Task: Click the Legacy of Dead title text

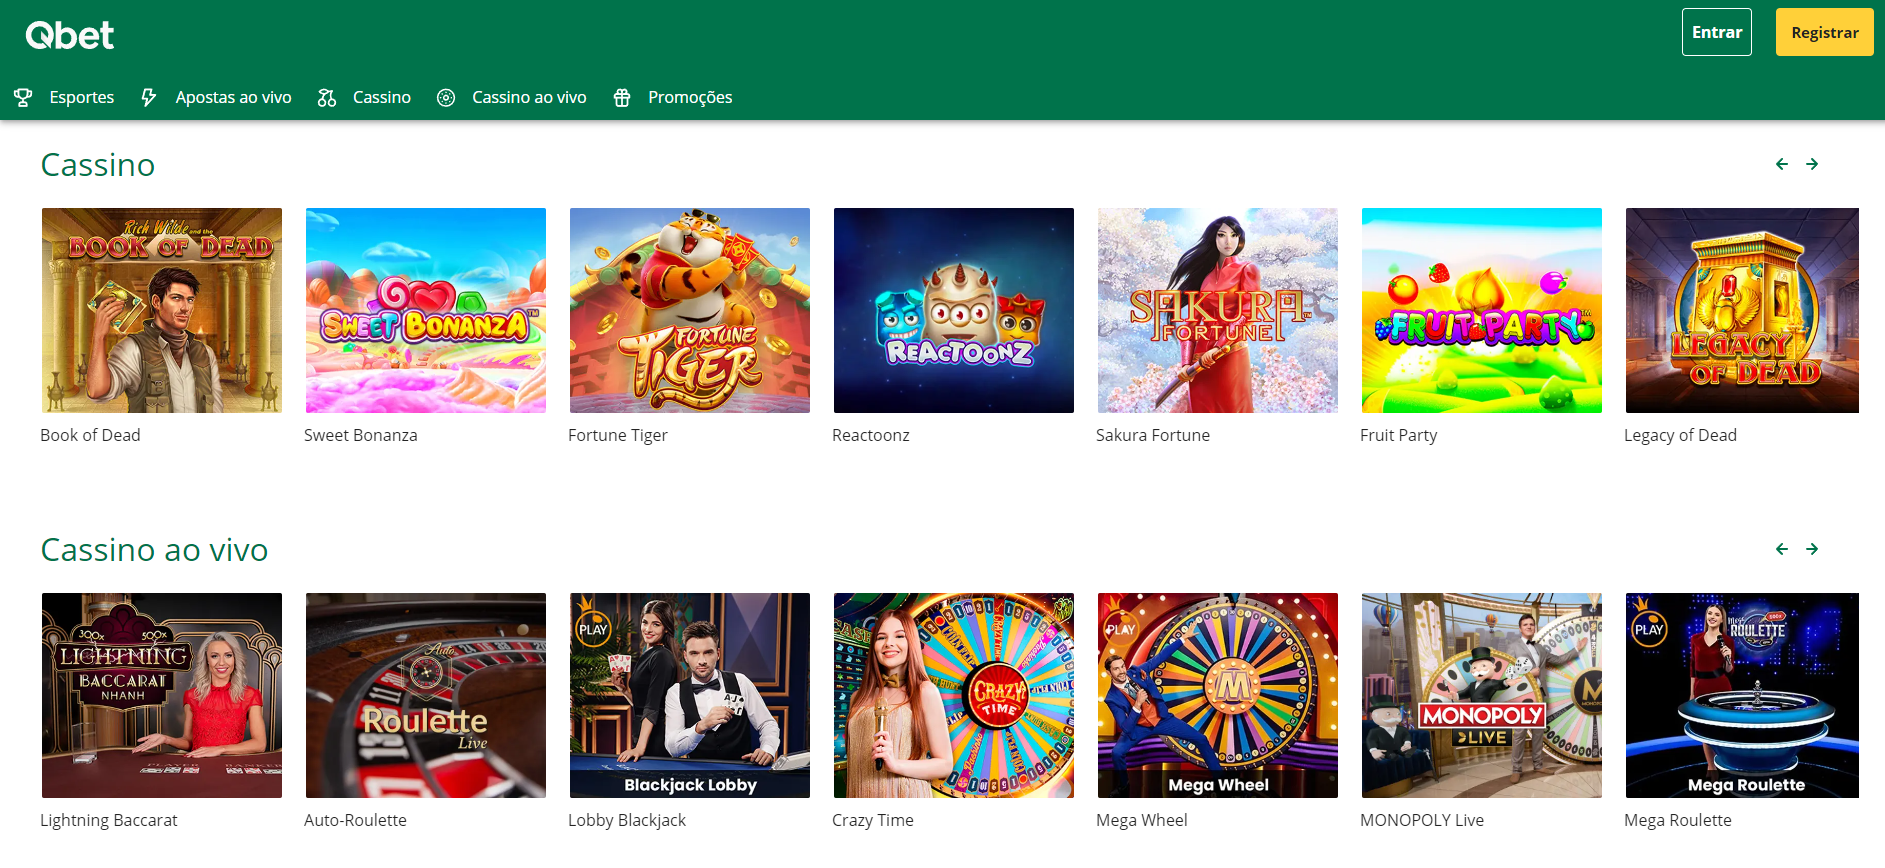Action: pyautogui.click(x=1680, y=435)
